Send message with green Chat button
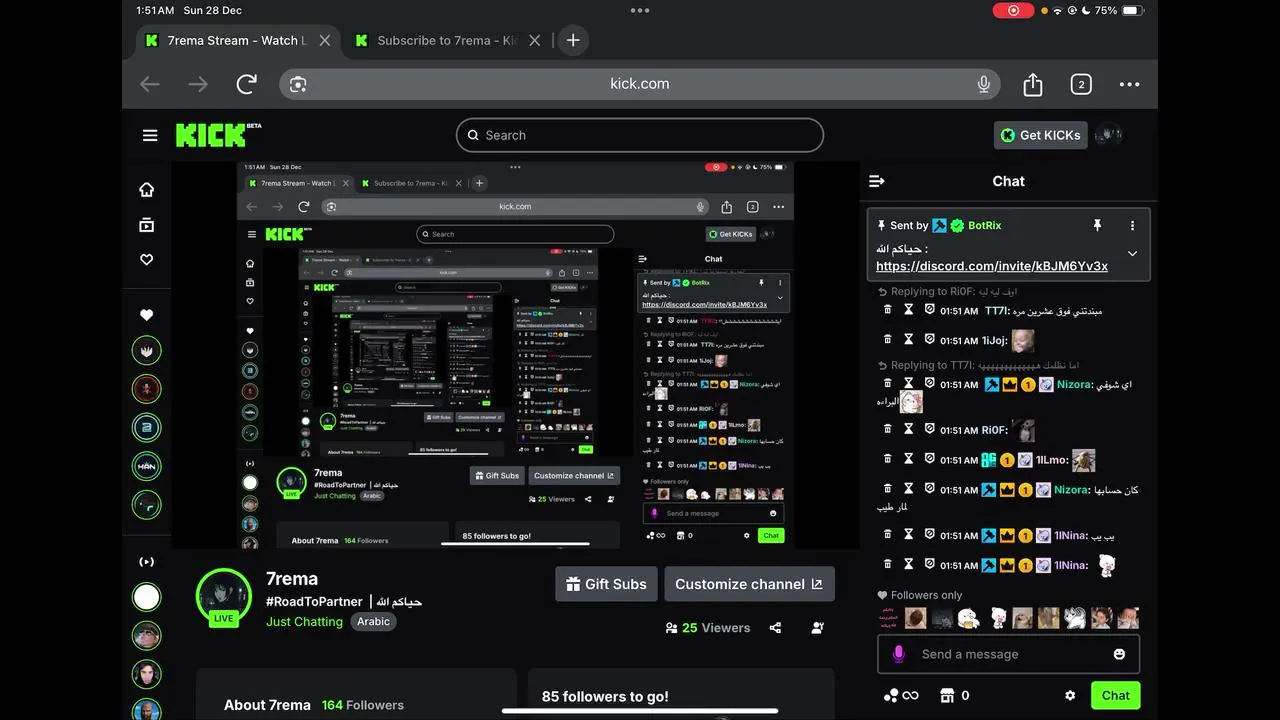The width and height of the screenshot is (1280, 720). point(1115,695)
